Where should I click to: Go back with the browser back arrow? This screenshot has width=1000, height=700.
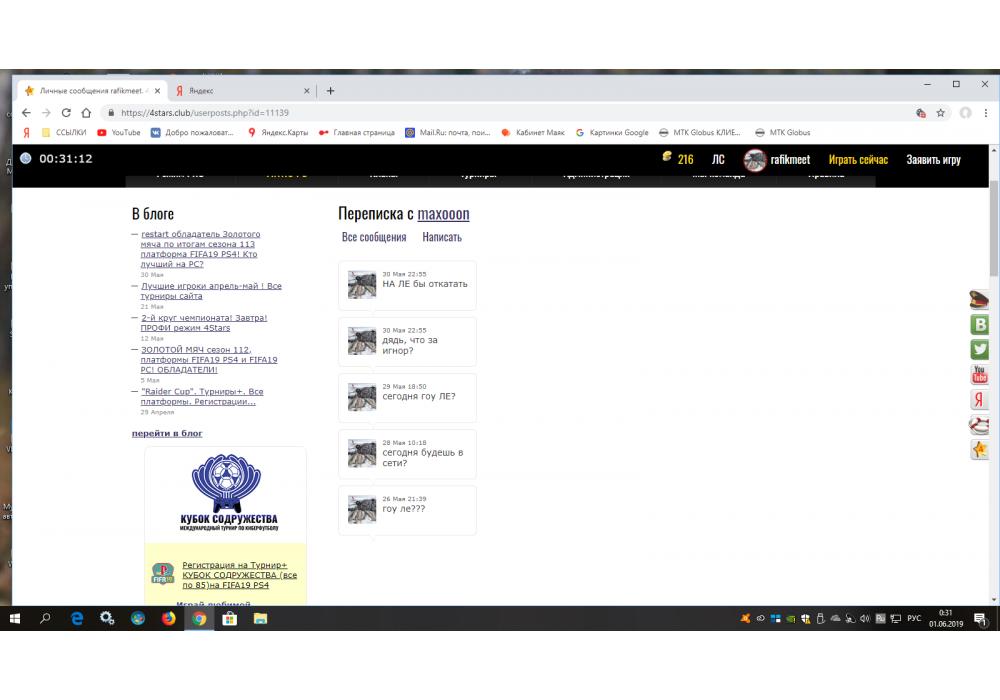pyautogui.click(x=26, y=113)
